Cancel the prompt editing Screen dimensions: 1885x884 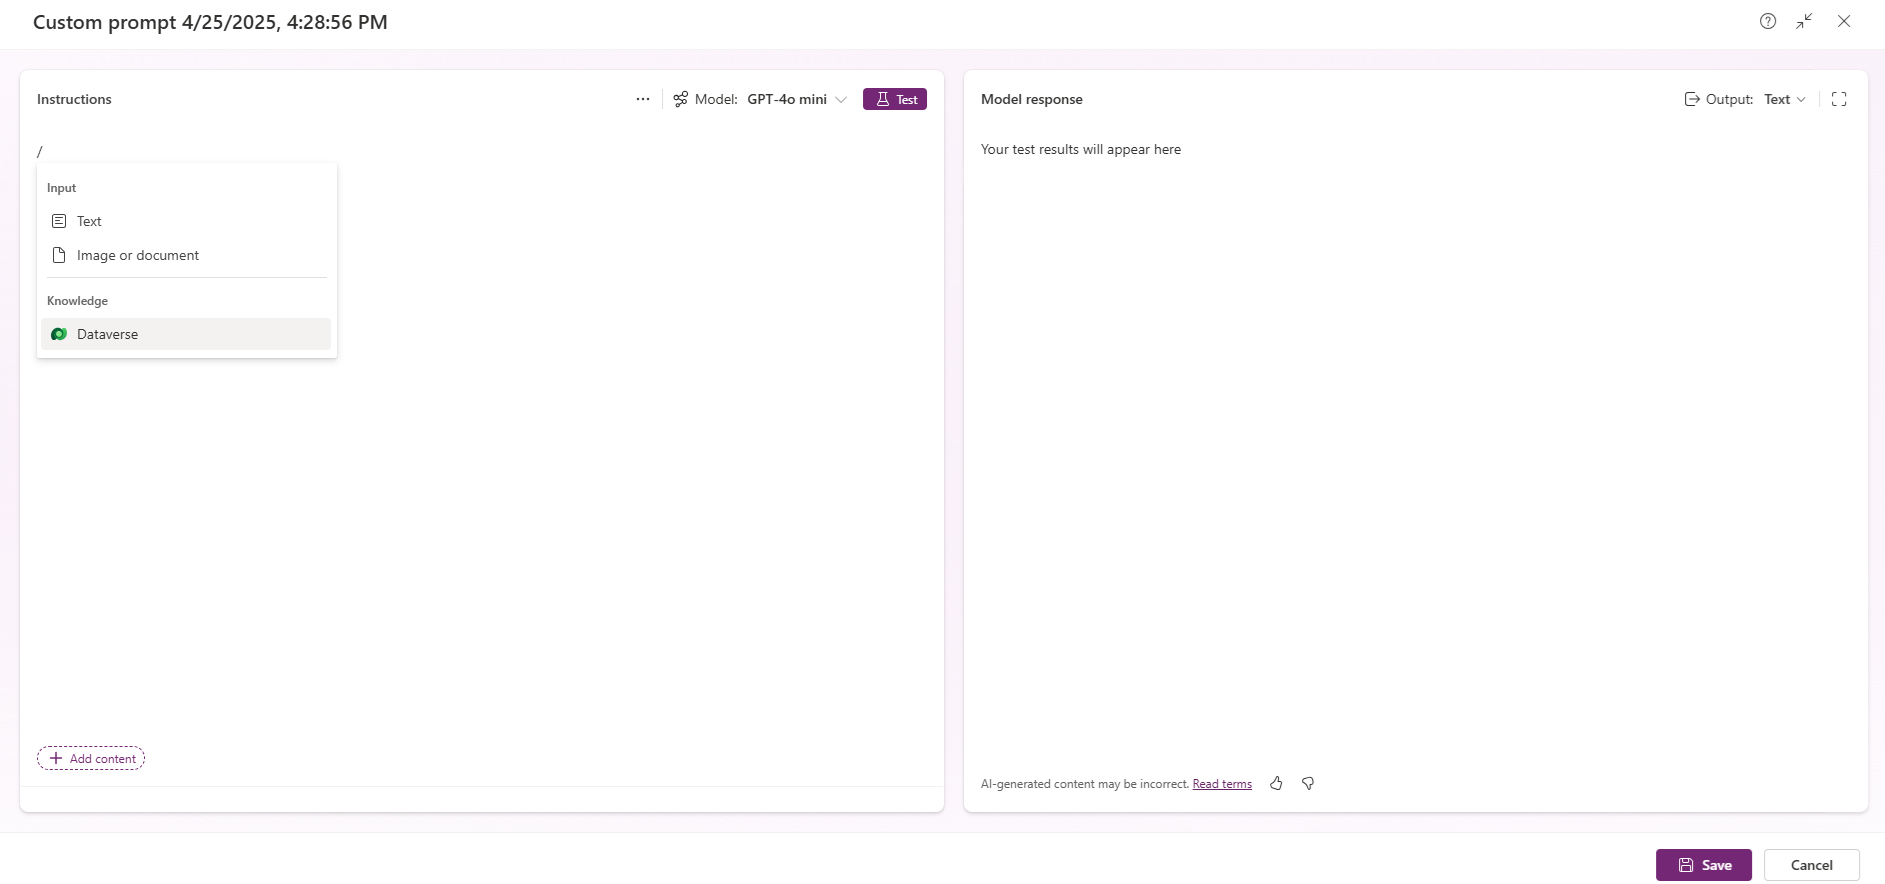coord(1812,865)
